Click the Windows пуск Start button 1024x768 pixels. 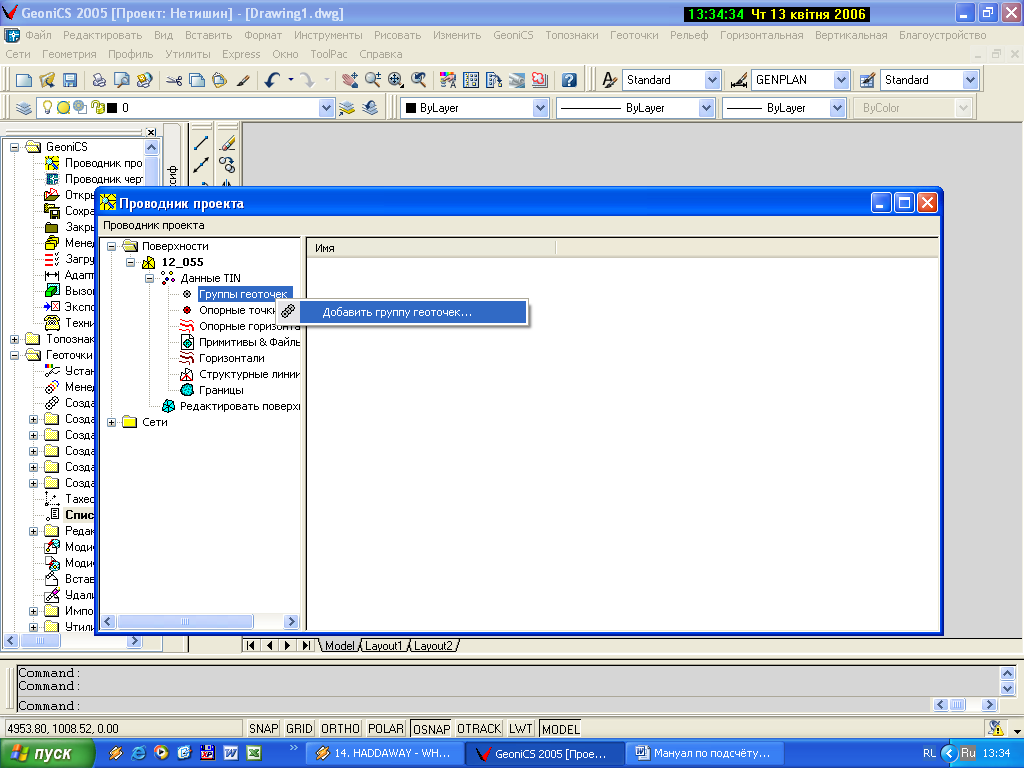coord(47,753)
